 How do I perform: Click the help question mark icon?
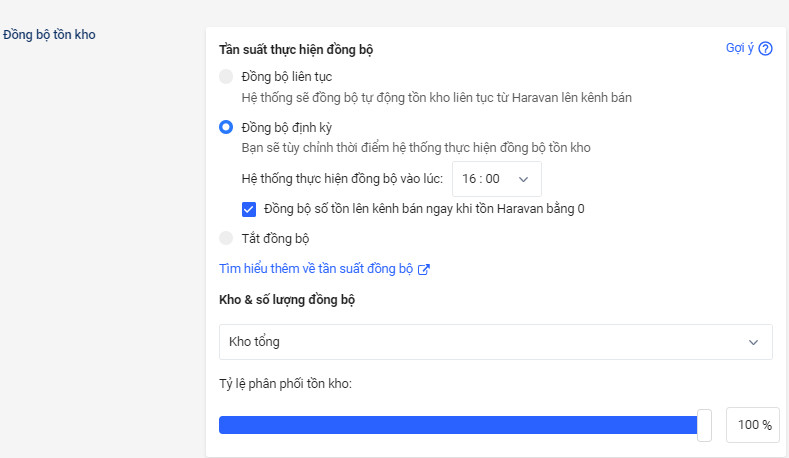(765, 49)
